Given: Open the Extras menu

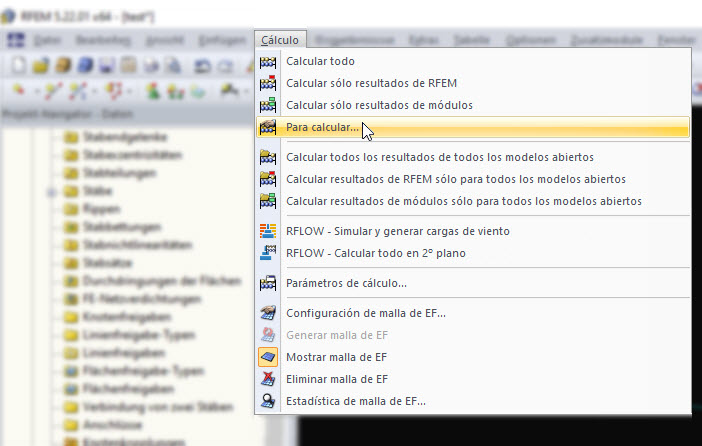Looking at the screenshot, I should (424, 40).
